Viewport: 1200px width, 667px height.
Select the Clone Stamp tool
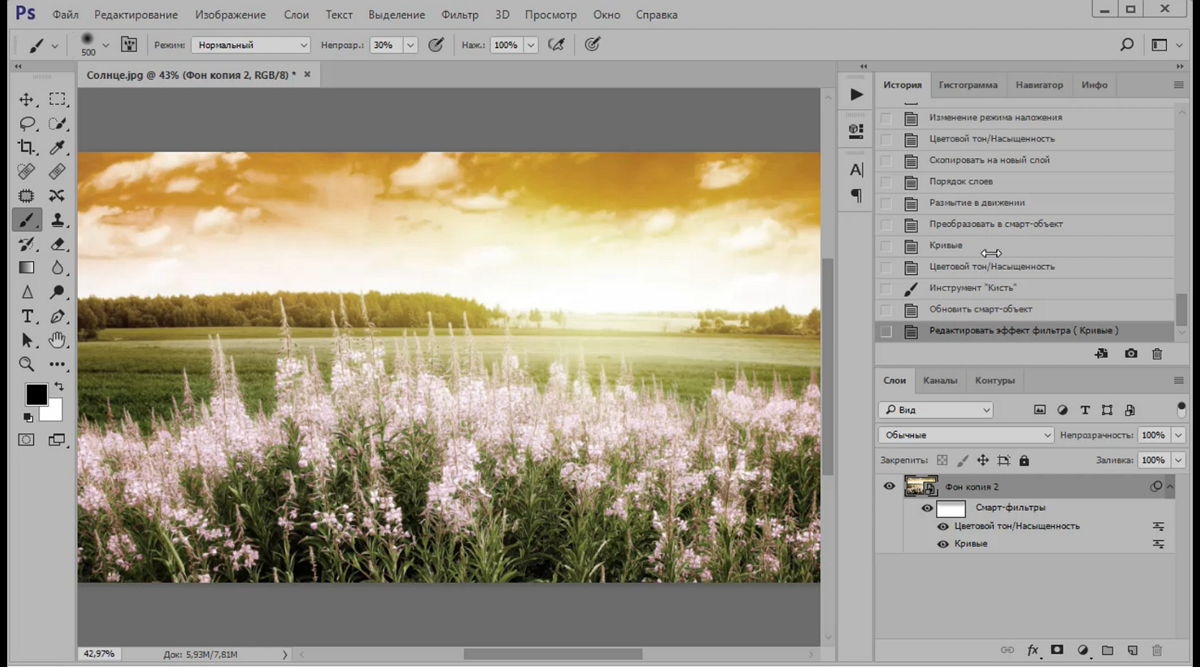pyautogui.click(x=57, y=220)
